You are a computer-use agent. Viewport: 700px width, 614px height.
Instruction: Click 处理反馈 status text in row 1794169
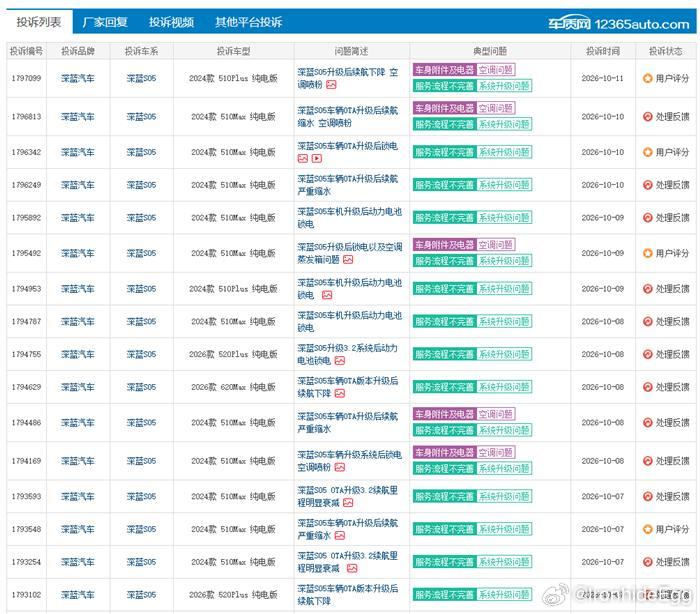click(x=672, y=461)
